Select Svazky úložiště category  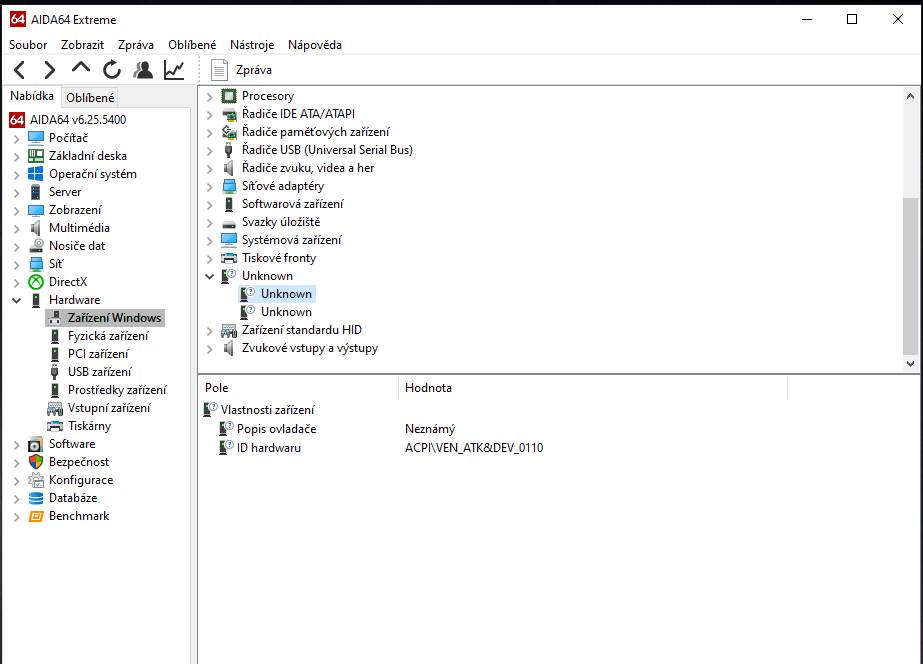[281, 222]
